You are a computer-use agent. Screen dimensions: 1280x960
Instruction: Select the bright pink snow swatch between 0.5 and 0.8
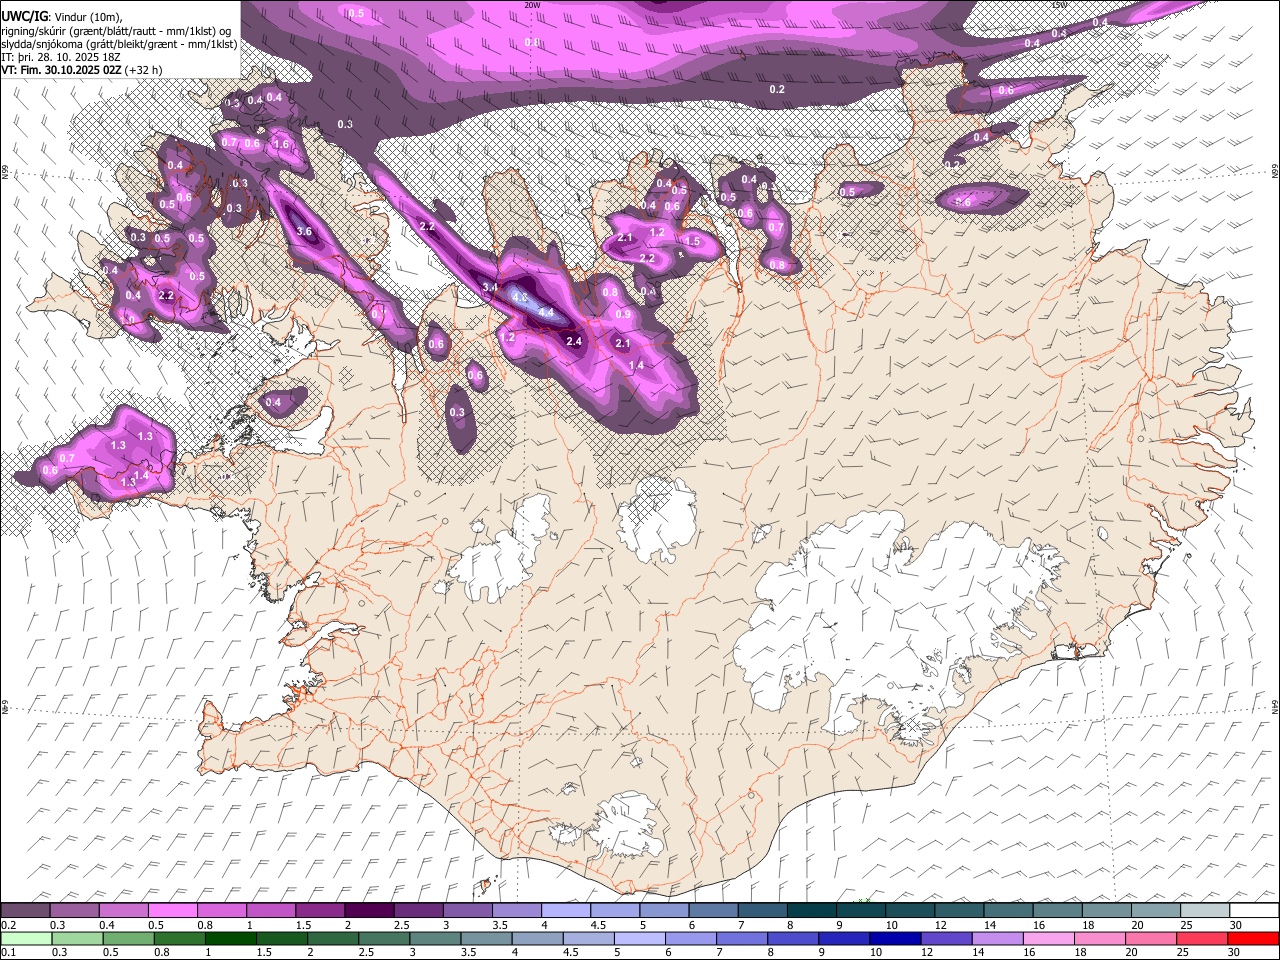pyautogui.click(x=172, y=910)
